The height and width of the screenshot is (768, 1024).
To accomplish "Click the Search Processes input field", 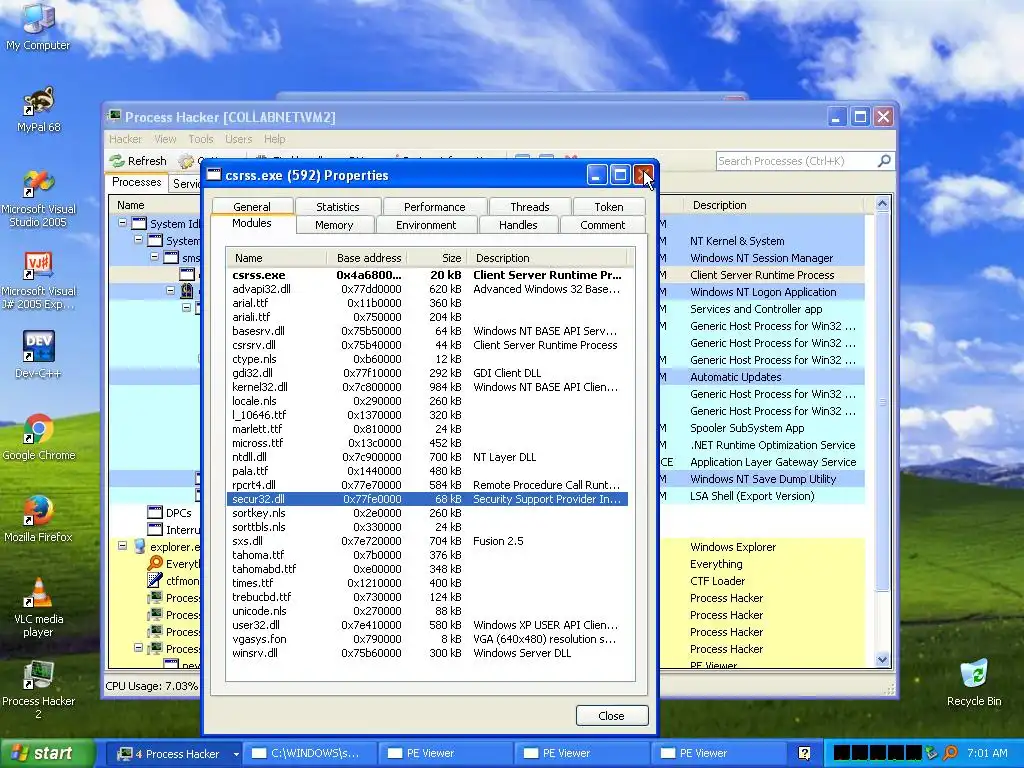I will (x=797, y=161).
